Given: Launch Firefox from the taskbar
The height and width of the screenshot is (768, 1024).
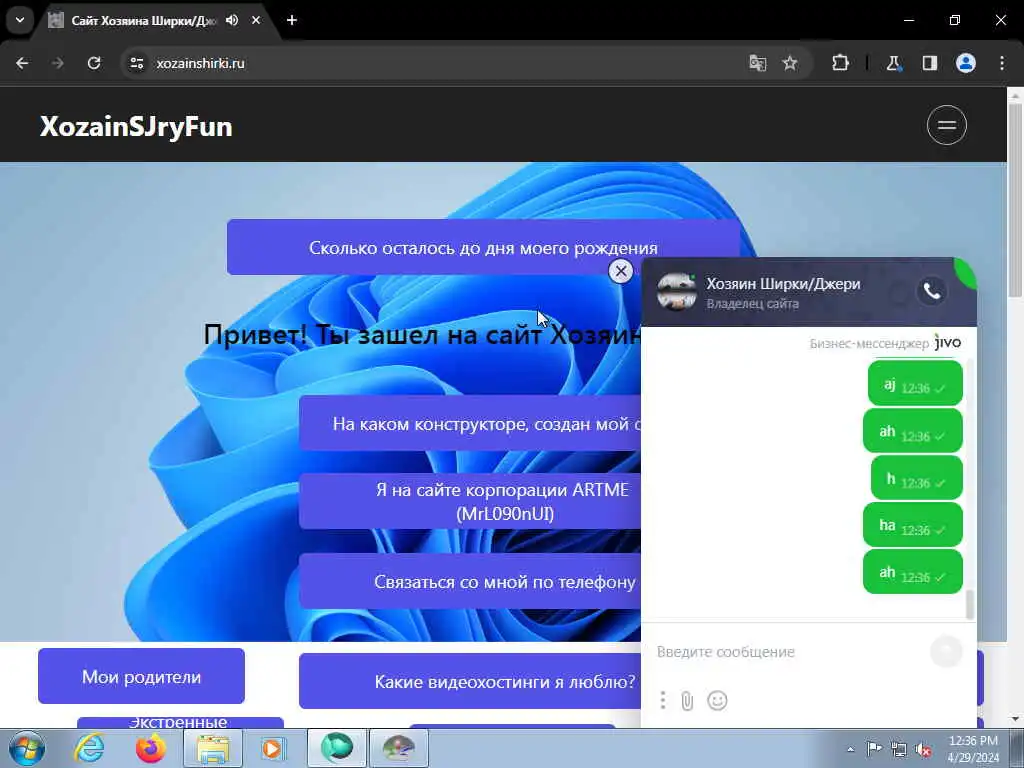Looking at the screenshot, I should point(151,748).
